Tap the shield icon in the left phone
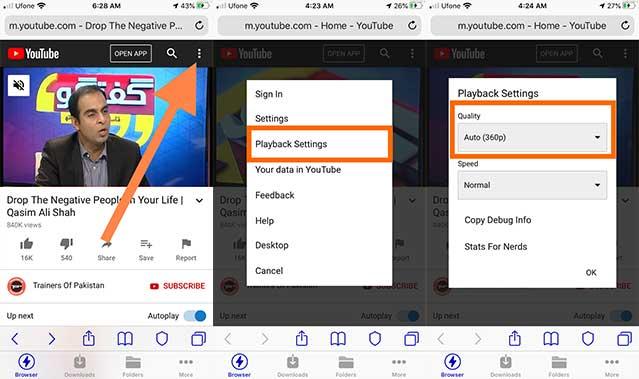639x379 pixels. click(x=162, y=339)
